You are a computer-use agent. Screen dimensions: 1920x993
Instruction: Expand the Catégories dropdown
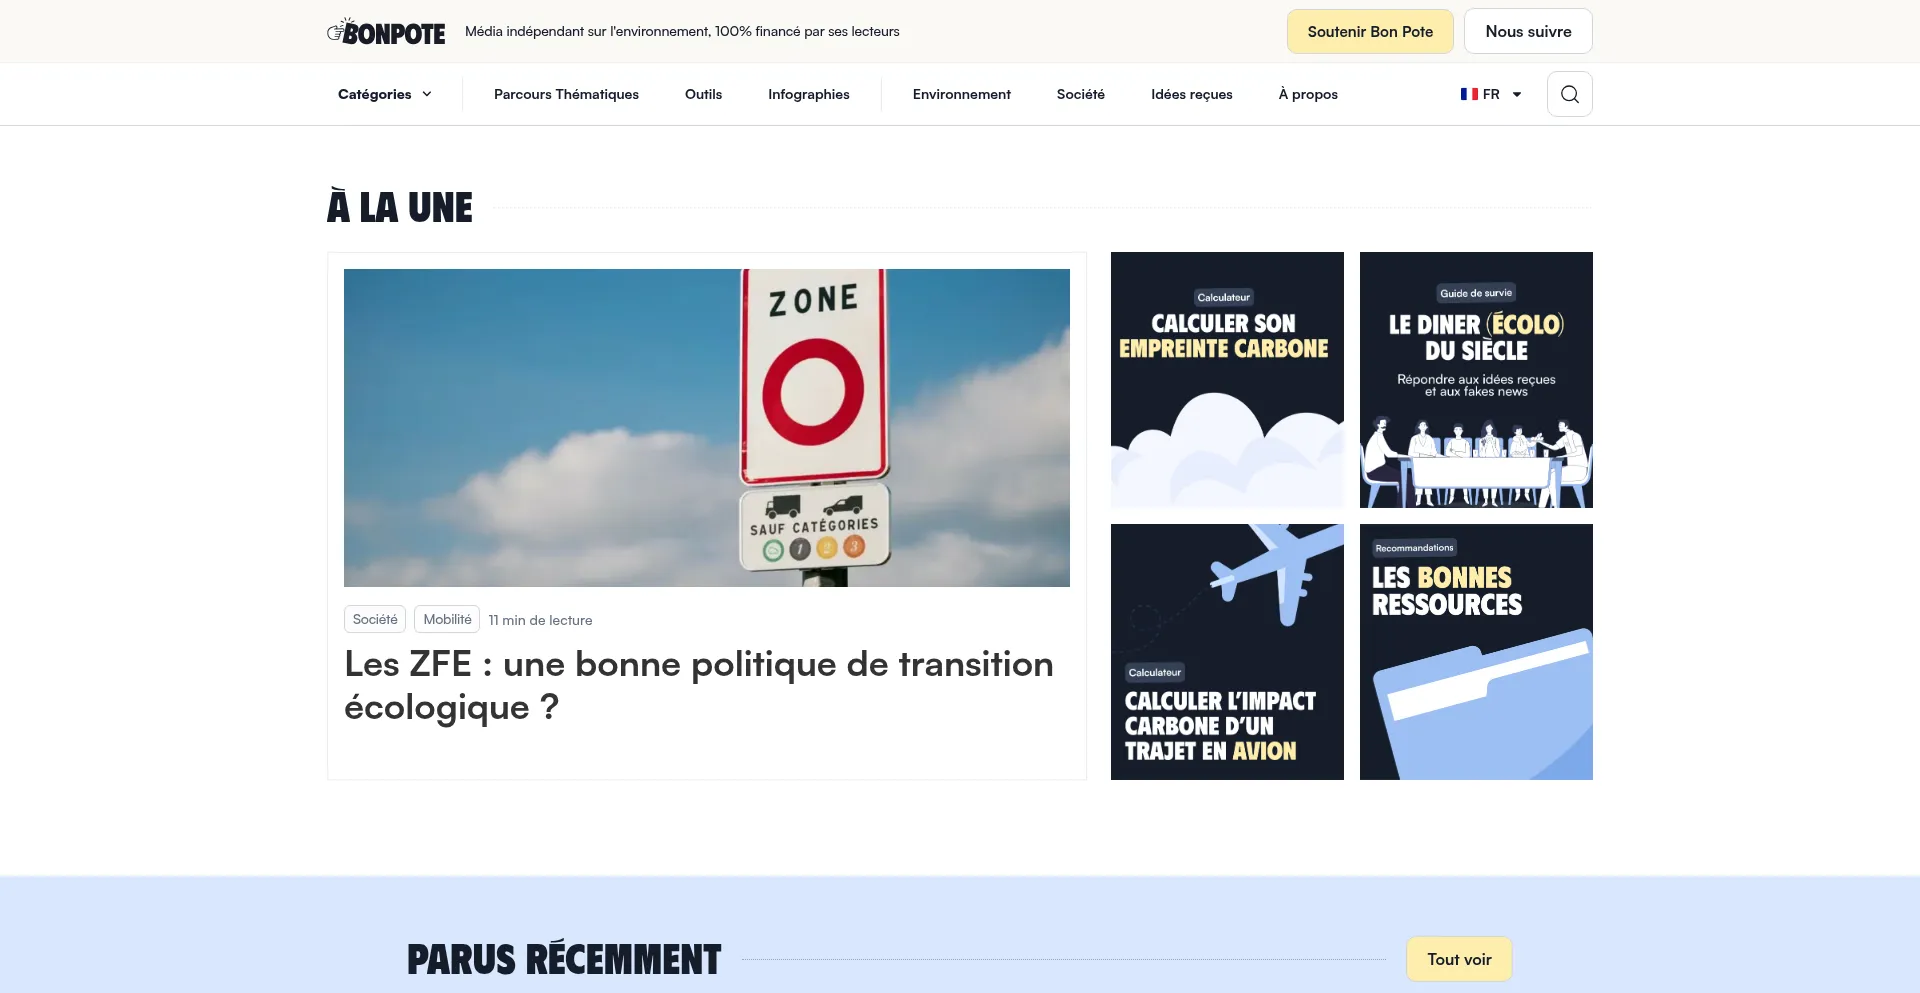[x=385, y=94]
